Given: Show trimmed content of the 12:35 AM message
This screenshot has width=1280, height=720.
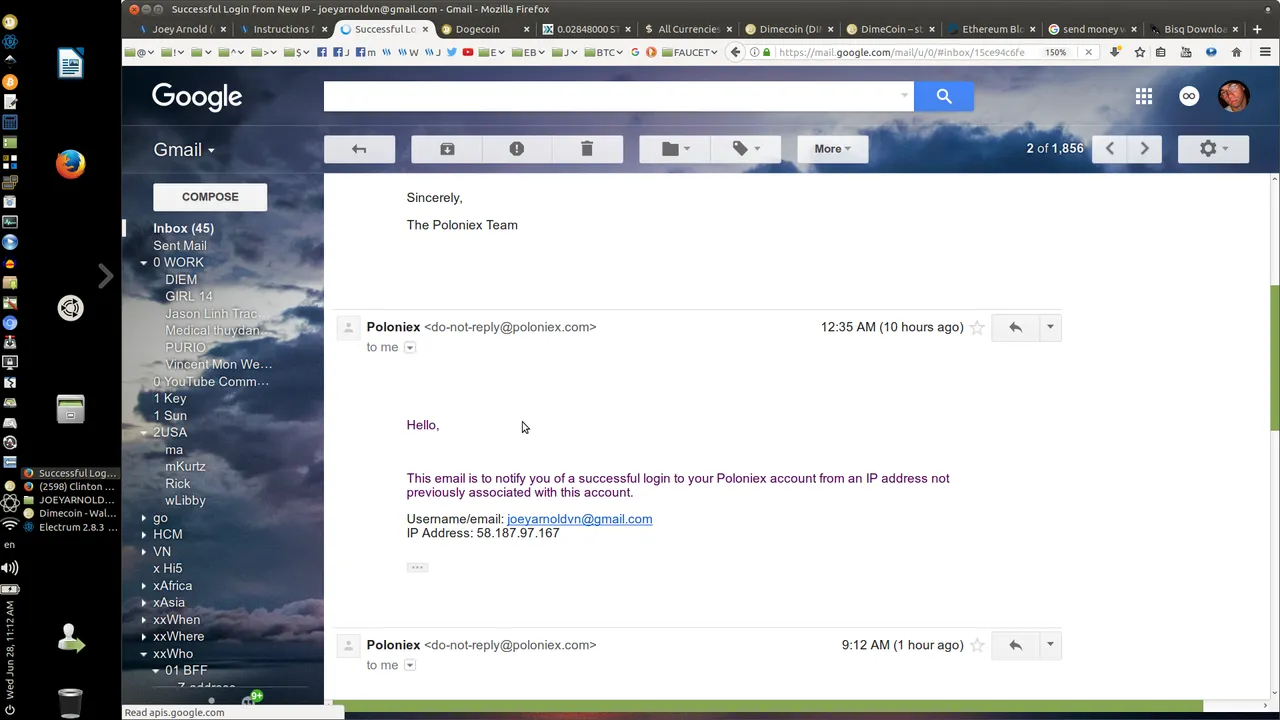Looking at the screenshot, I should (417, 567).
